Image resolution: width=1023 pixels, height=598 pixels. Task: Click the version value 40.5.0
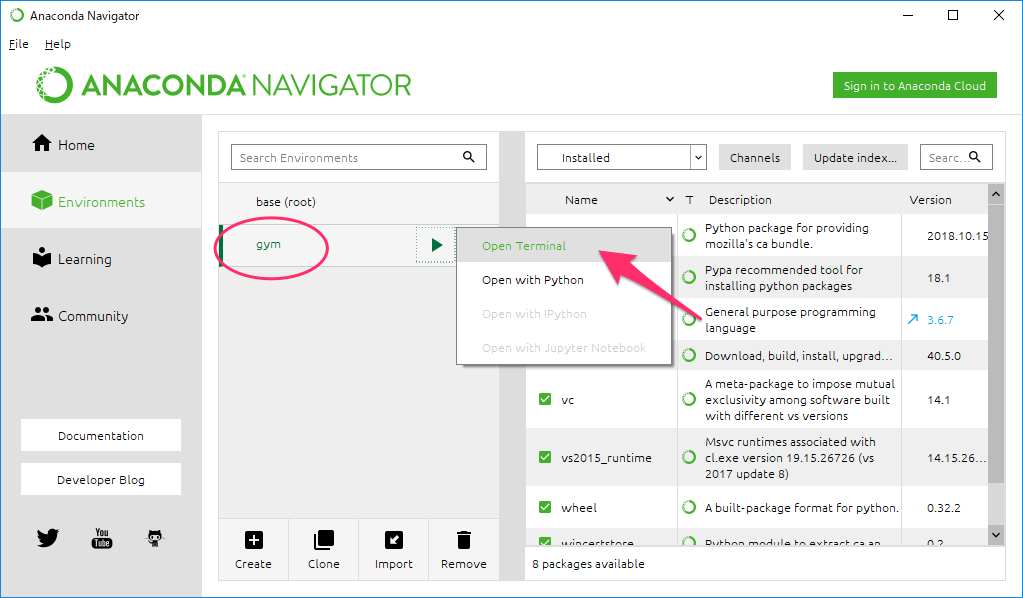point(943,355)
